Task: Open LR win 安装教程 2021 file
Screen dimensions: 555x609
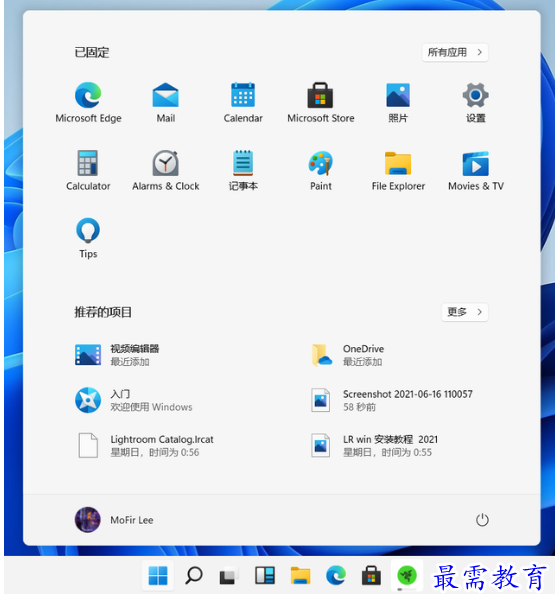Action: pos(374,445)
